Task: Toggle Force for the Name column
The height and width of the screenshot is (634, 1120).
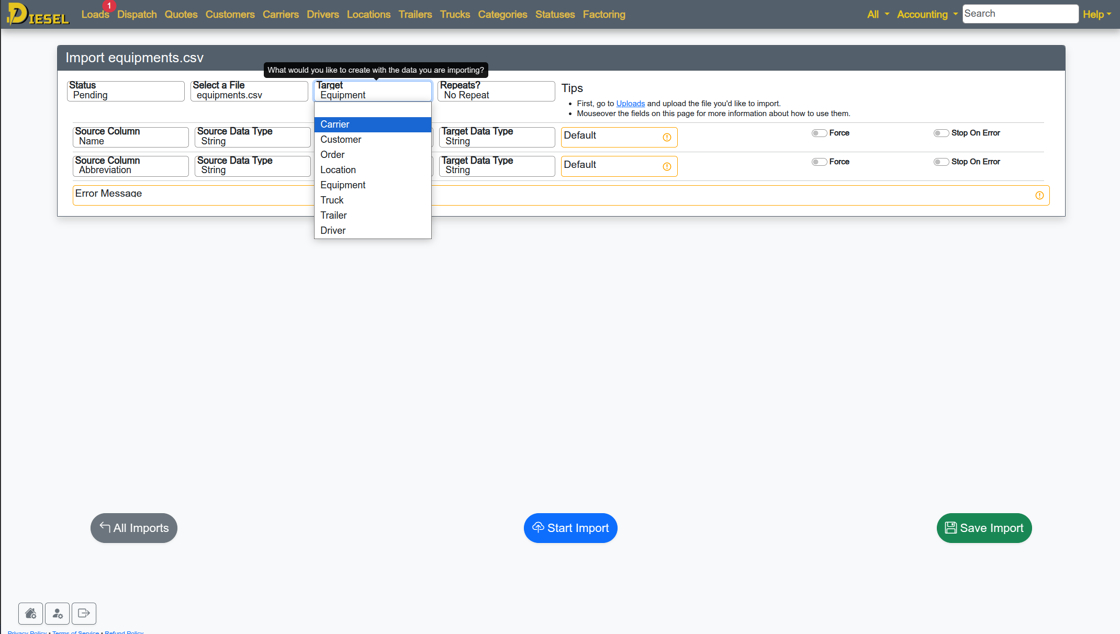Action: [x=819, y=133]
